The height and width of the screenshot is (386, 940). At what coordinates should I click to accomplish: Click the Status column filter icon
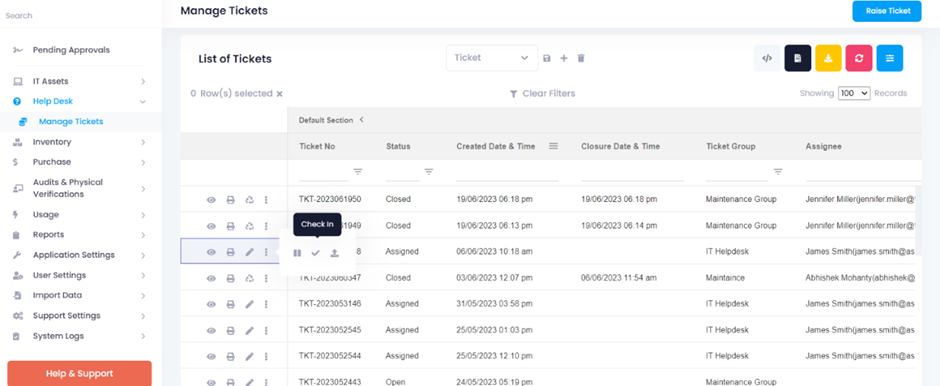point(429,172)
